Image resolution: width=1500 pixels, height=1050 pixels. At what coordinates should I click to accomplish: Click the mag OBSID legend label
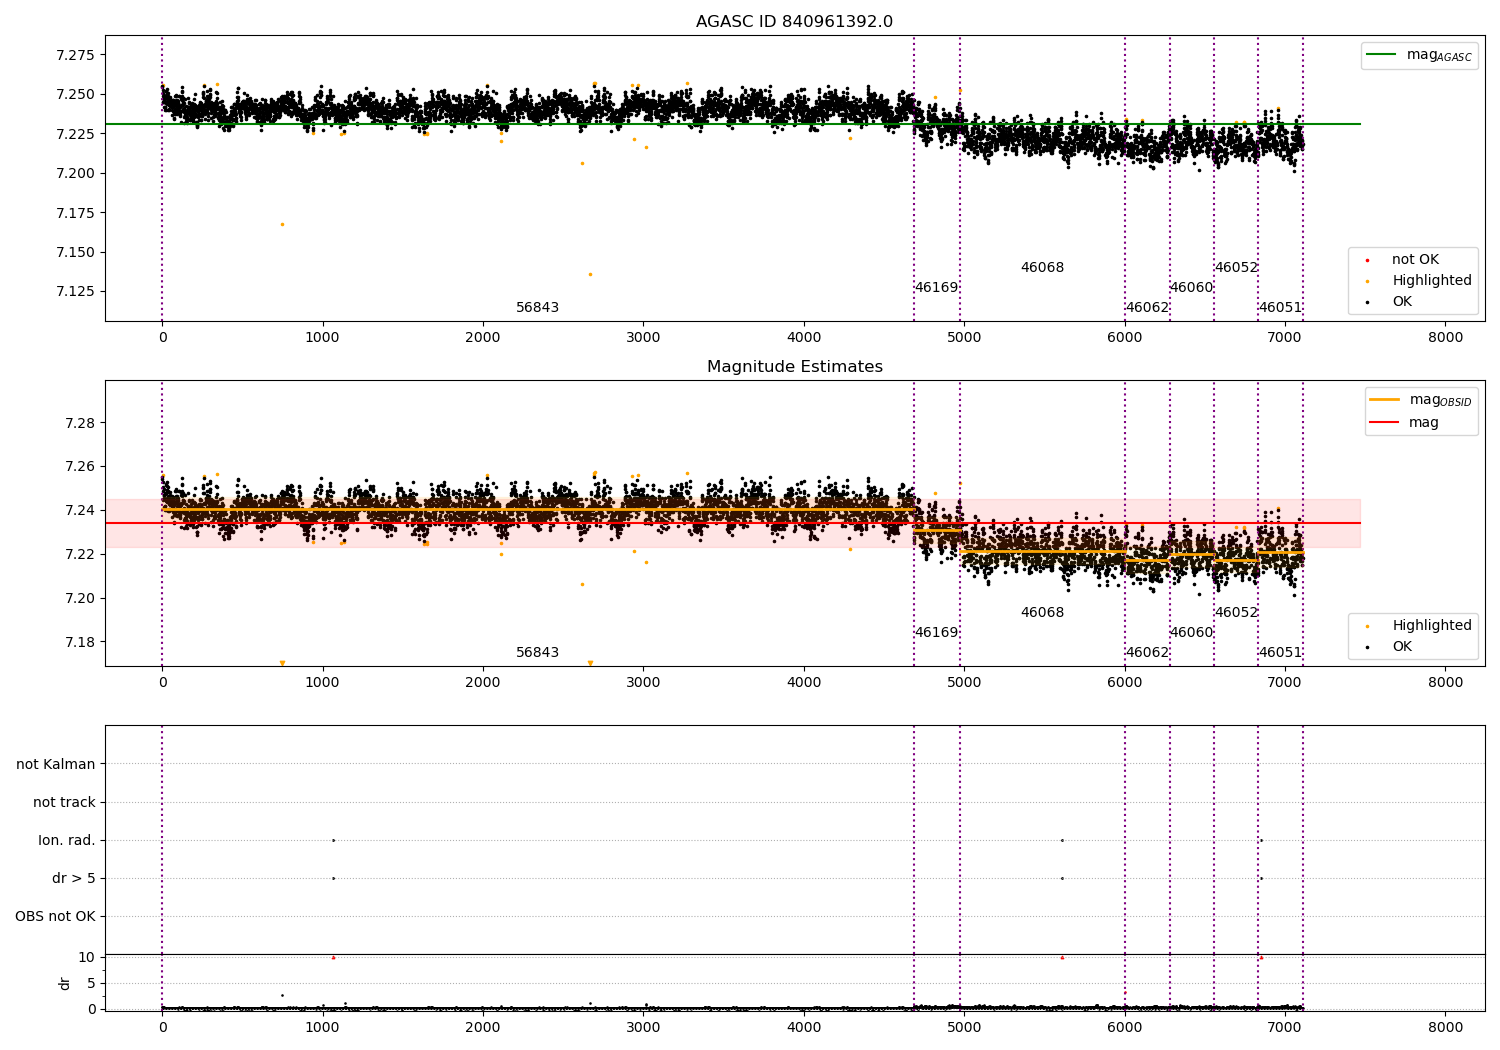click(1441, 400)
